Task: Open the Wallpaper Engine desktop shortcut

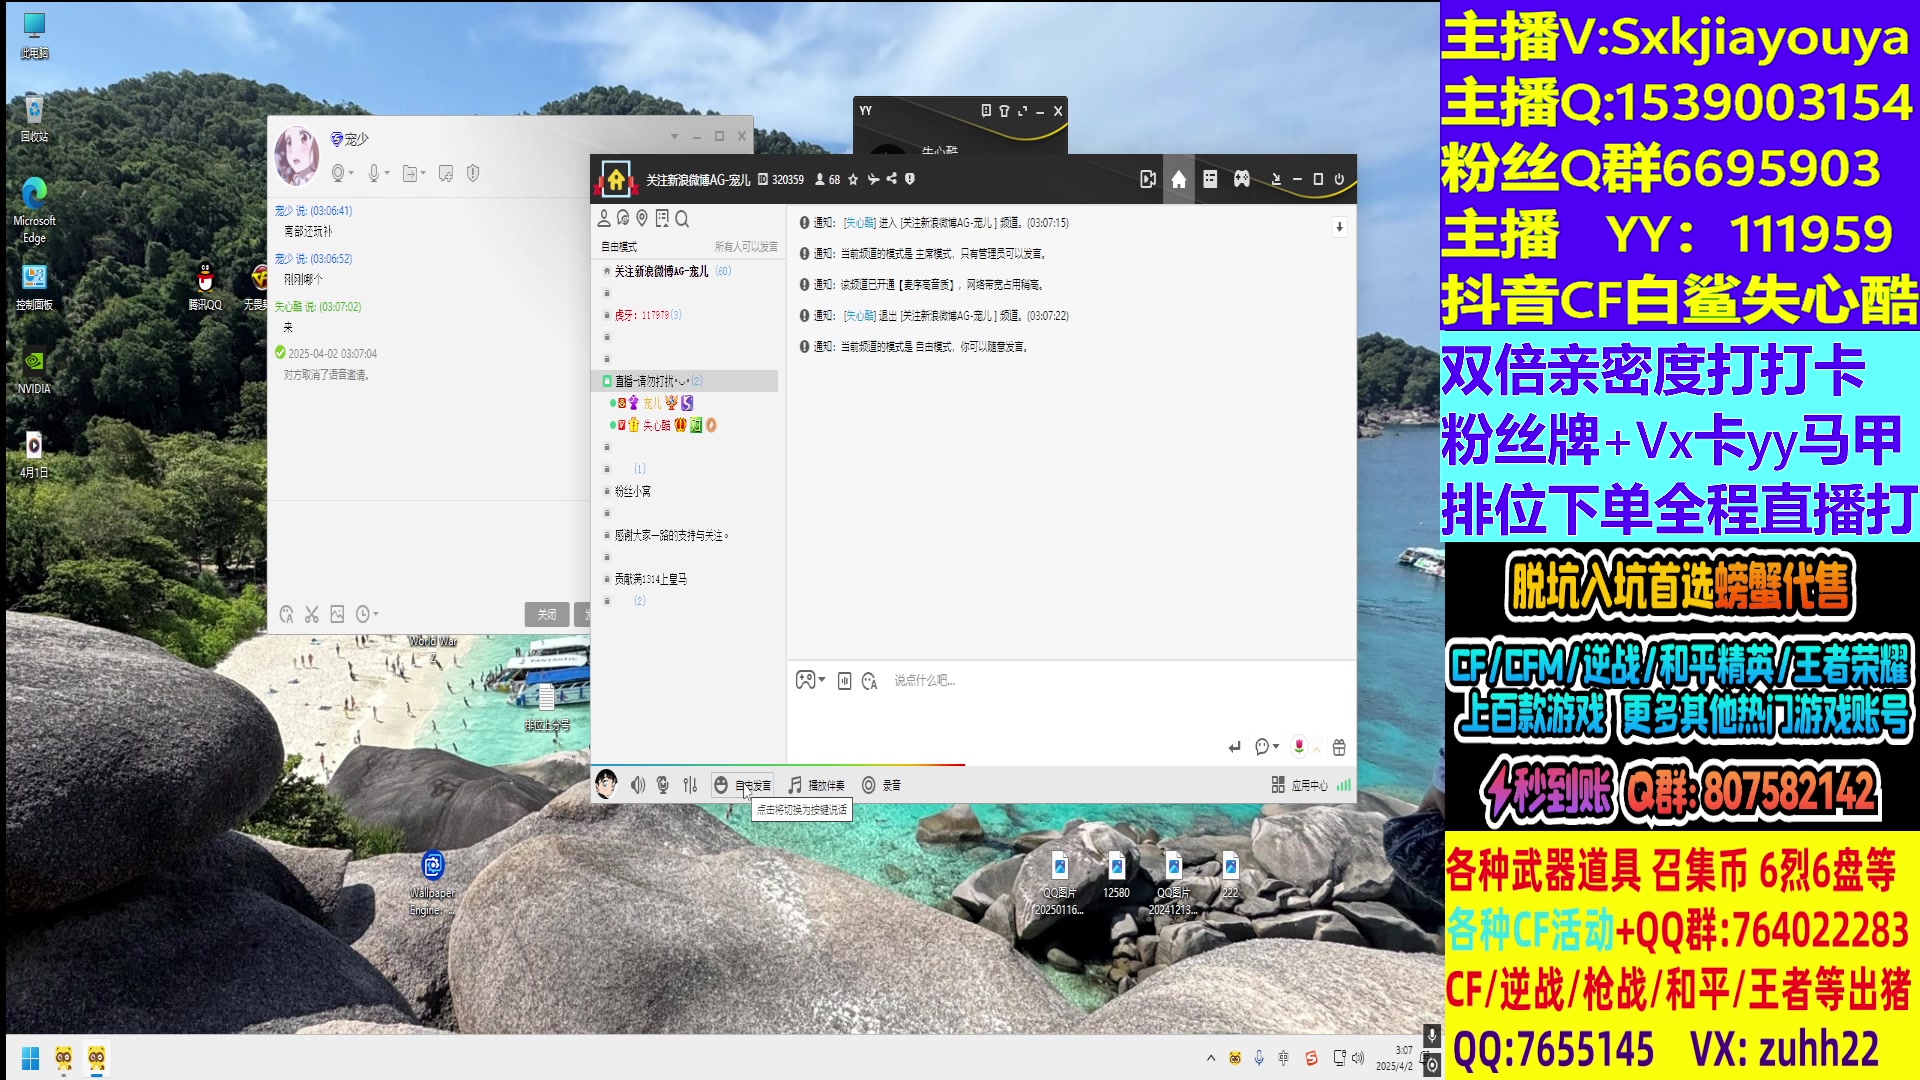Action: click(x=432, y=884)
